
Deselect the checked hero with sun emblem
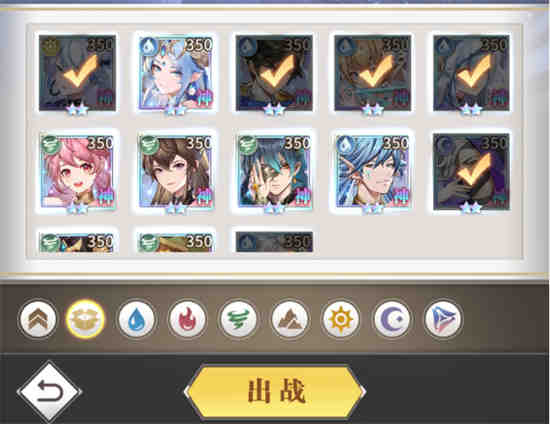77,73
